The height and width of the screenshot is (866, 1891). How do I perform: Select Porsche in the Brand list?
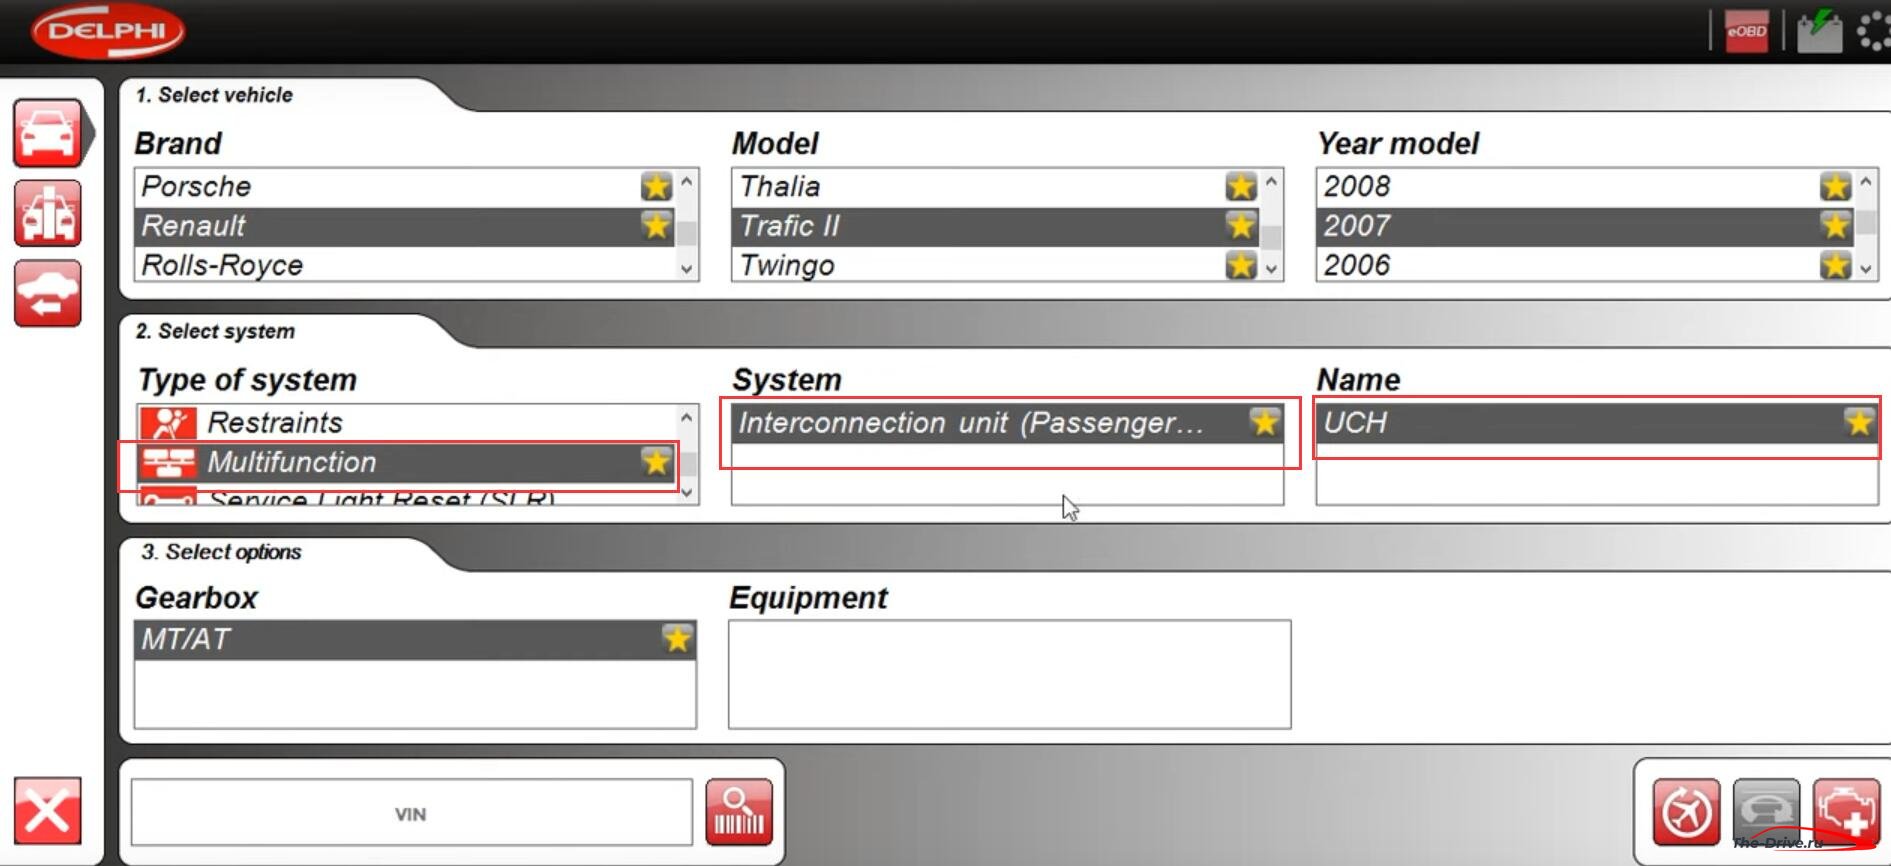pyautogui.click(x=405, y=187)
